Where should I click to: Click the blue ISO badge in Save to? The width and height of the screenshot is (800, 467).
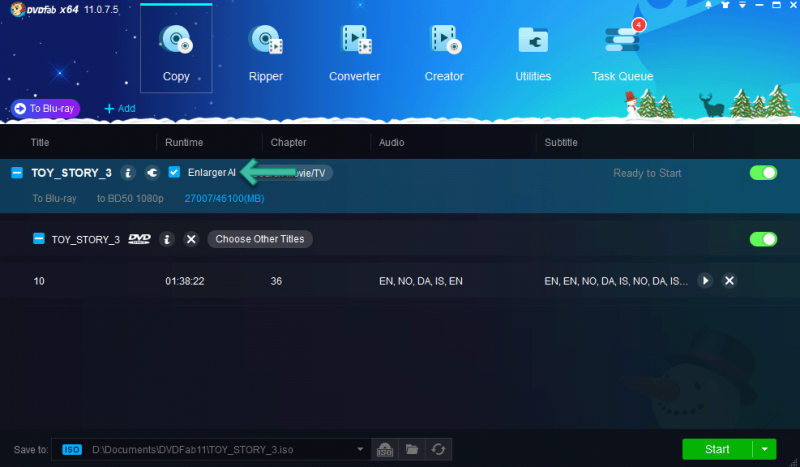[x=72, y=450]
